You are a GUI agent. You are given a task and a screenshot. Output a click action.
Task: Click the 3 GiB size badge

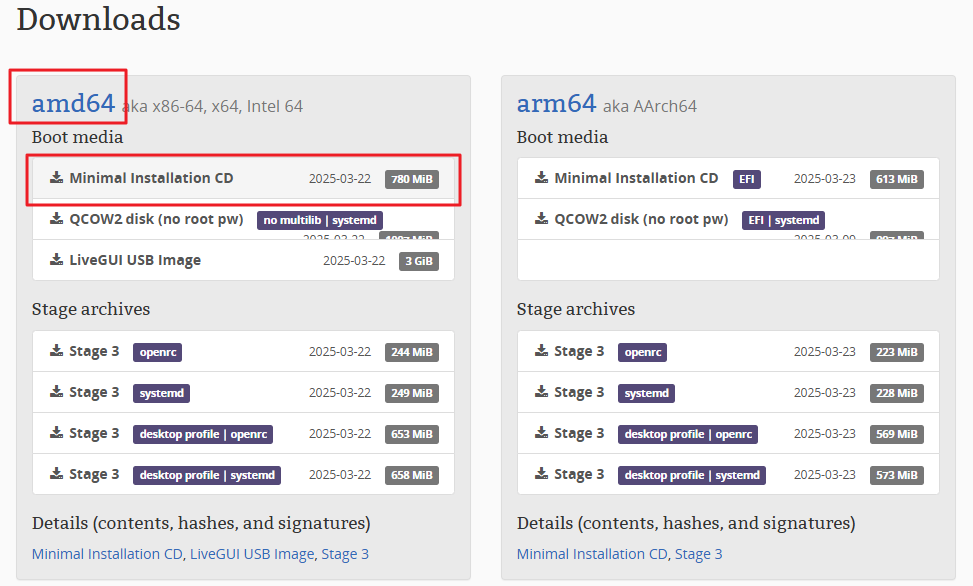tap(419, 261)
